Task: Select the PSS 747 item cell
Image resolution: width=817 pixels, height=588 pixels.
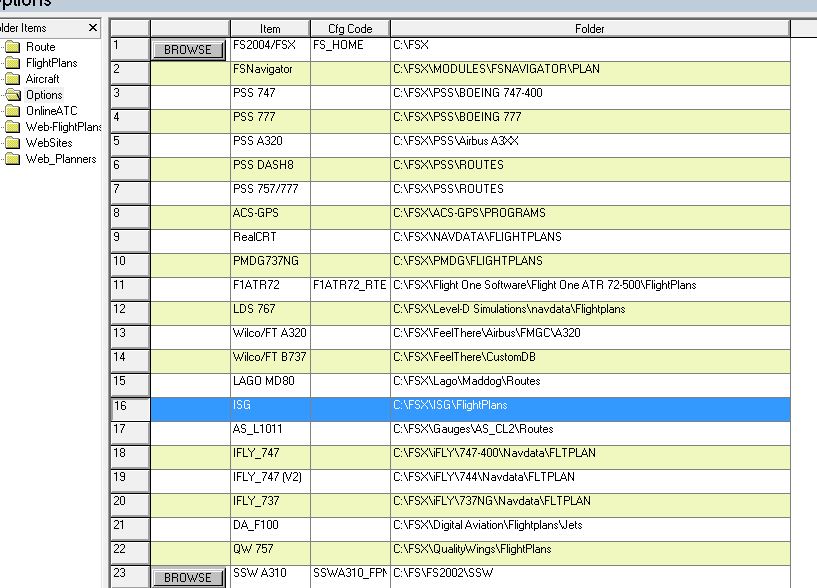Action: tap(270, 97)
